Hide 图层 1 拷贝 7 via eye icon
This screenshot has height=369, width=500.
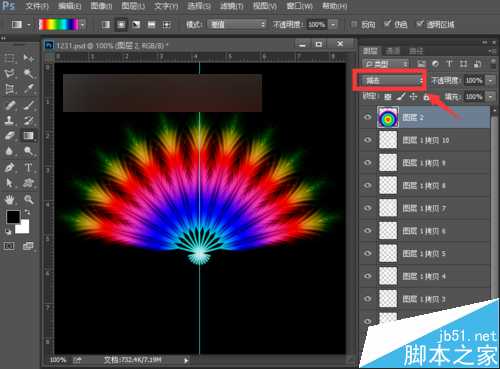(368, 208)
